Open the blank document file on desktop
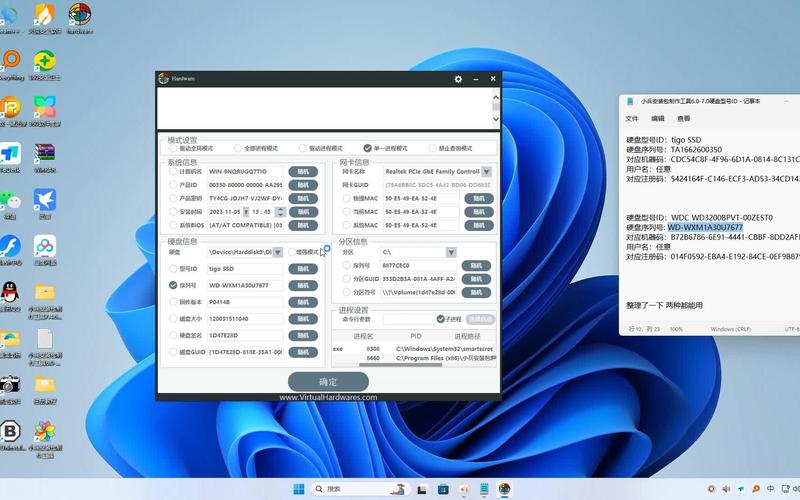 (x=45, y=347)
